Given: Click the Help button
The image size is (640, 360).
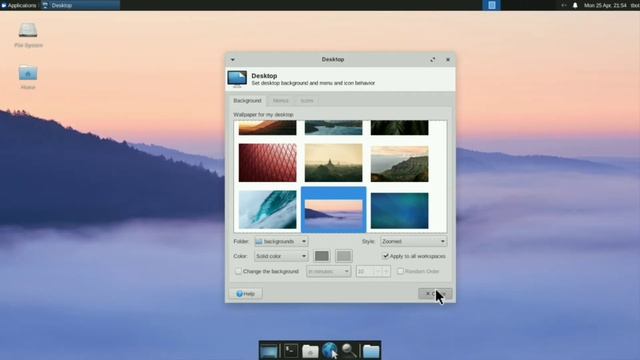Looking at the screenshot, I should 246,293.
